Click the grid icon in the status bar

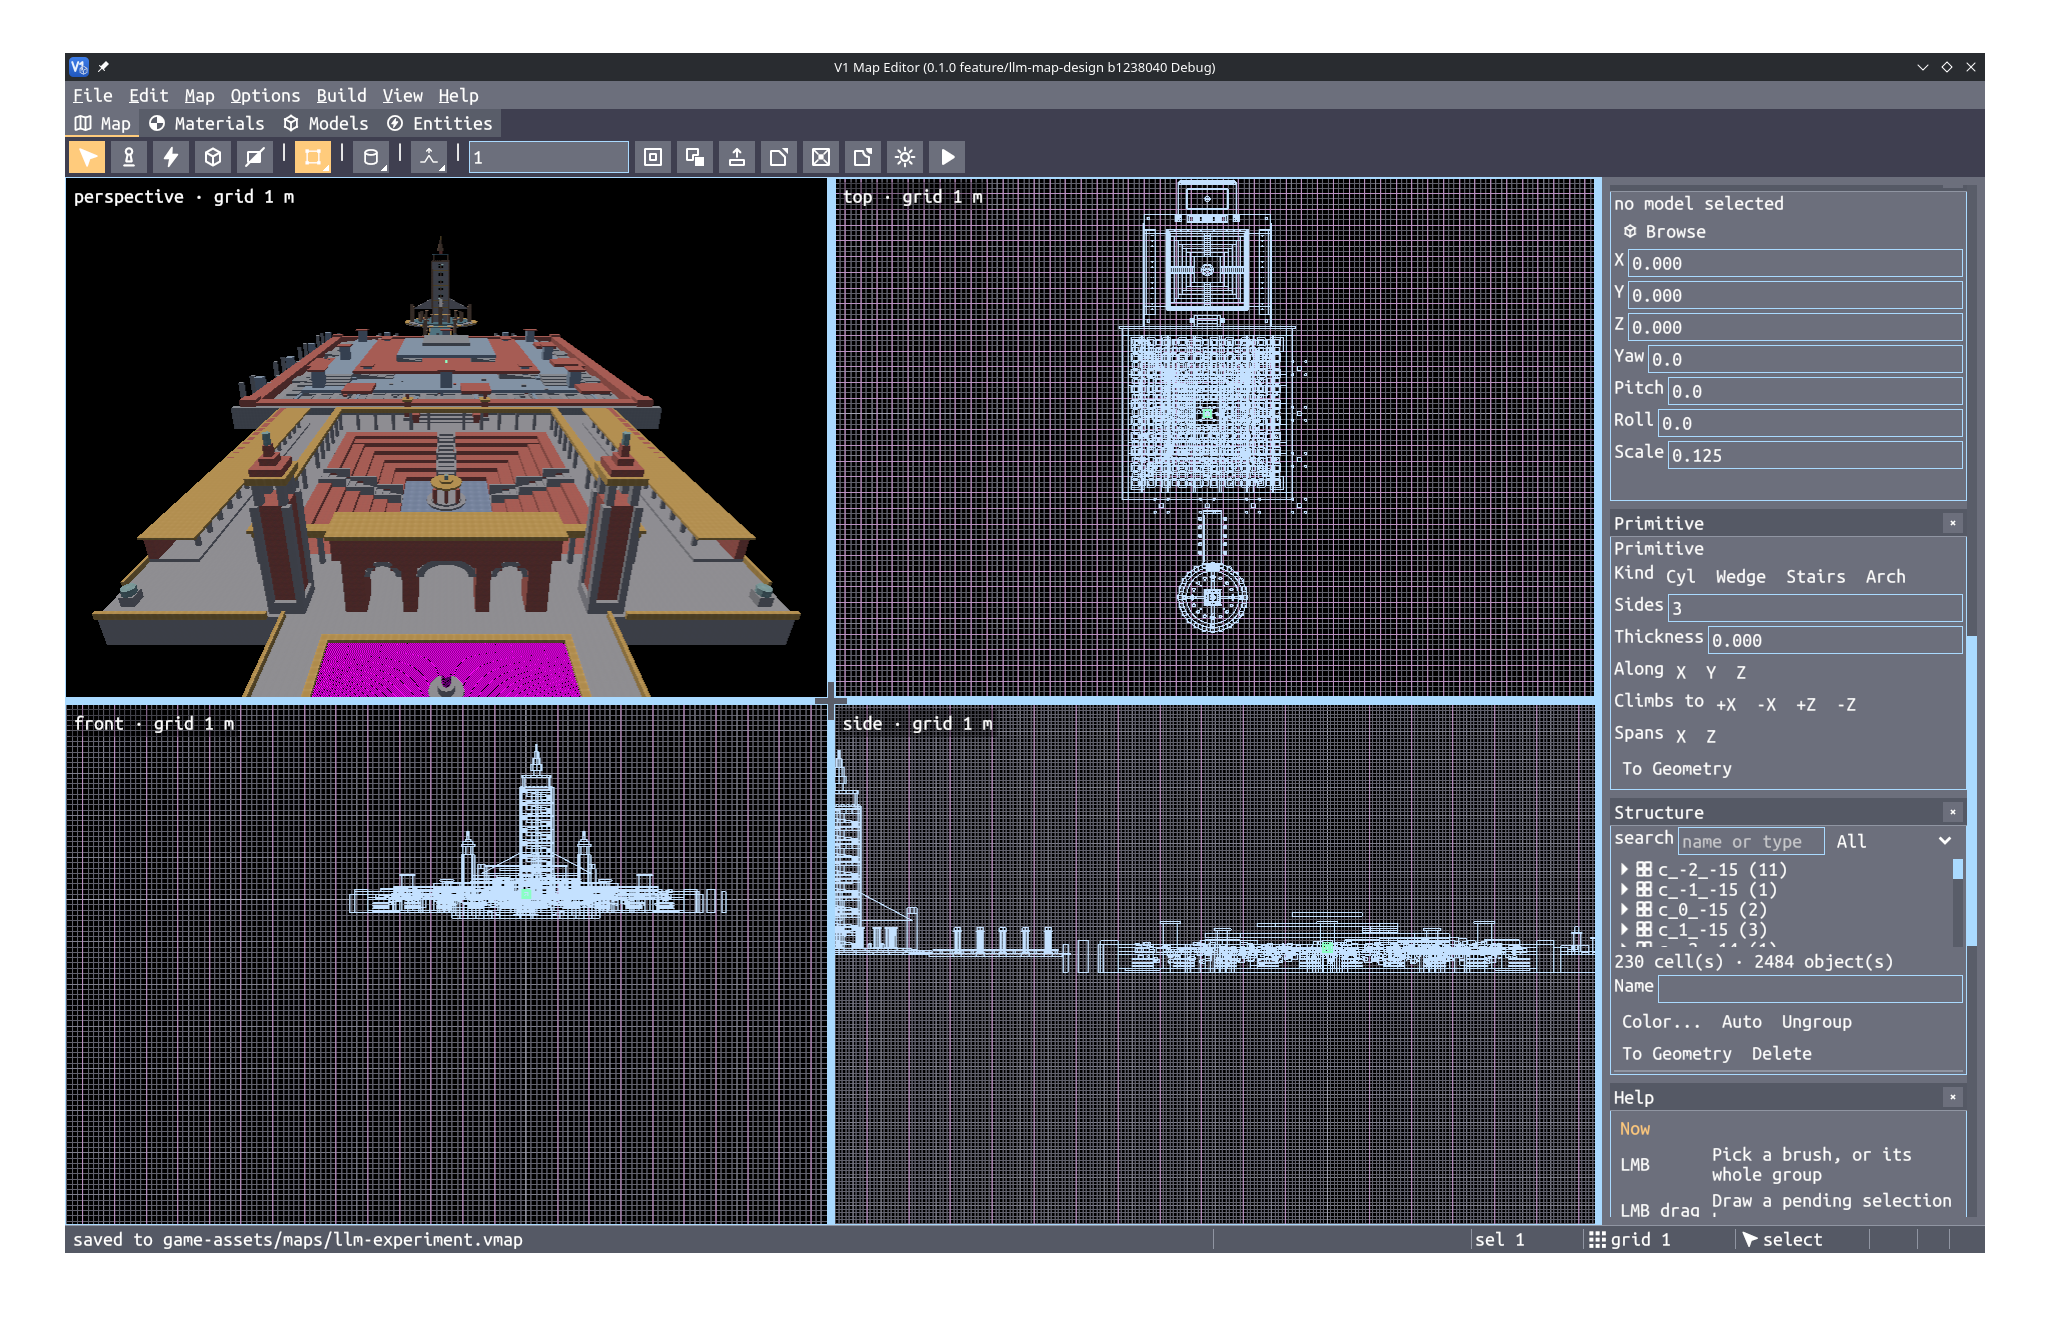point(1597,1240)
